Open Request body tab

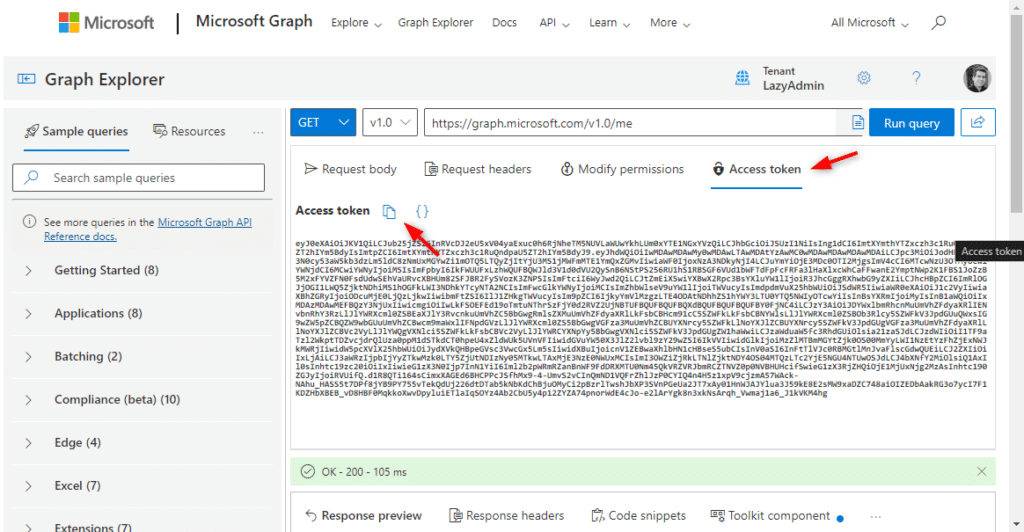(351, 169)
